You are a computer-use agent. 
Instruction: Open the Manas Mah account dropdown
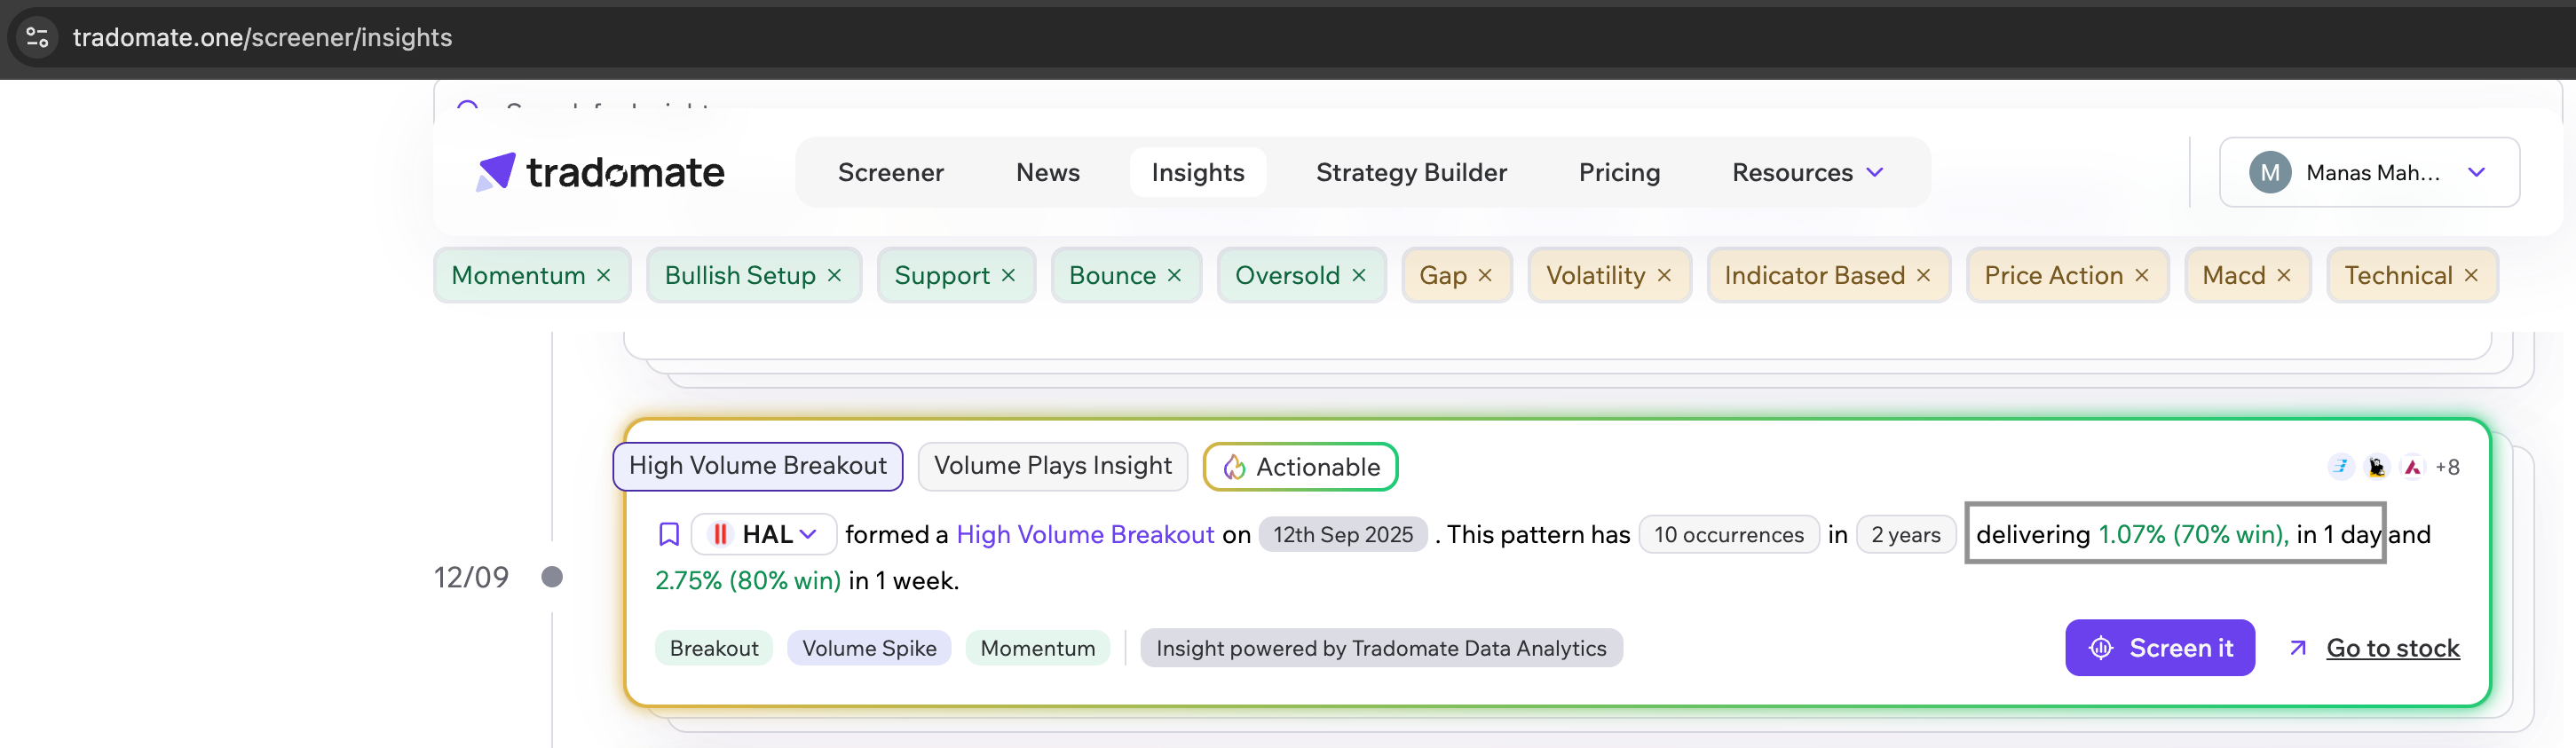click(2476, 173)
